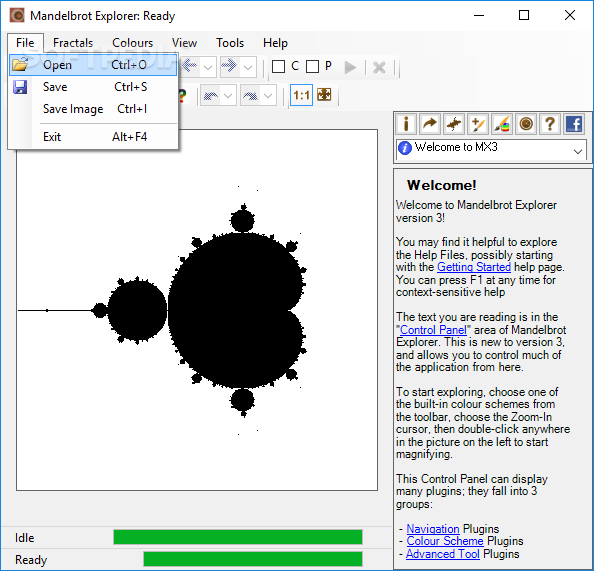Click the Facebook icon in the control panel
Screen dimensions: 594x571
574,124
